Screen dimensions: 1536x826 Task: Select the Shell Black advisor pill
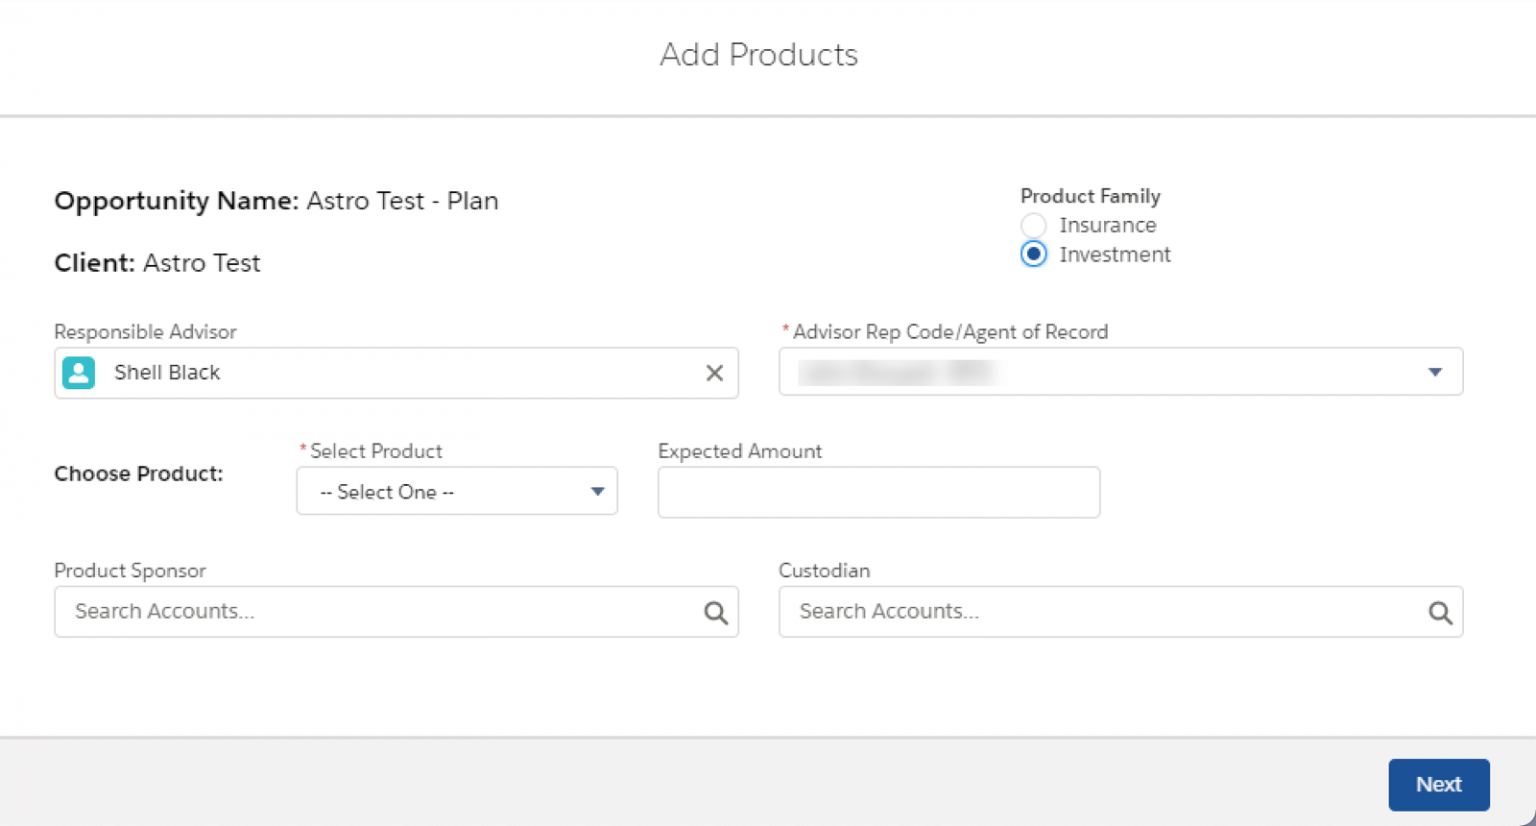coord(167,372)
